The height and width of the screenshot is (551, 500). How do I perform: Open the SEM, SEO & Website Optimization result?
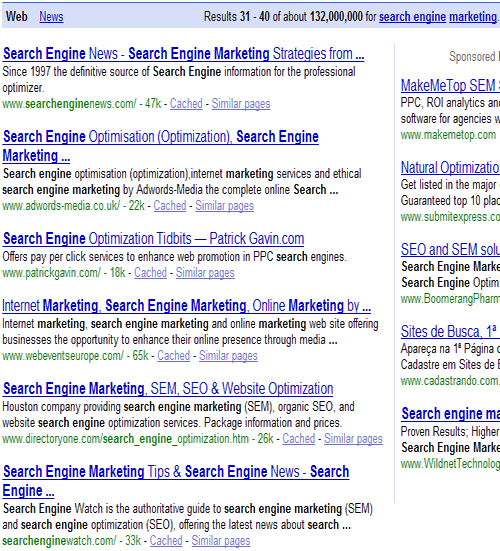pyautogui.click(x=168, y=389)
